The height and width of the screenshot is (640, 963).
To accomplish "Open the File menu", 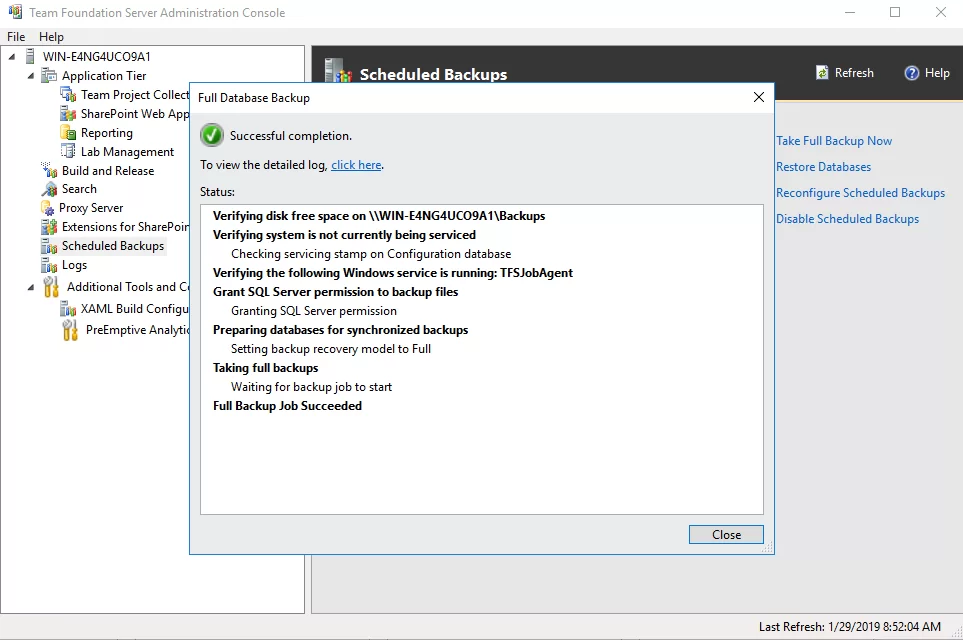I will pos(16,37).
